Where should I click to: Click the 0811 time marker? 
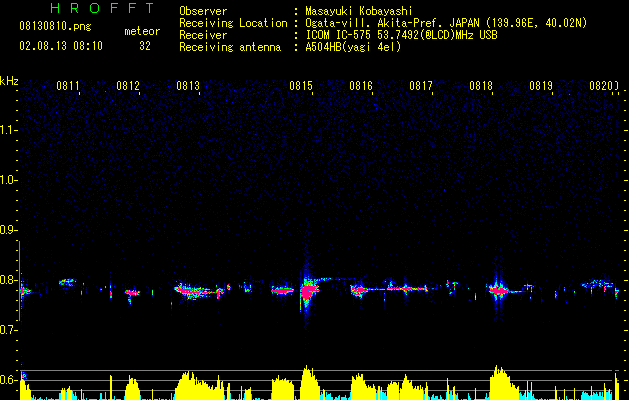67,85
